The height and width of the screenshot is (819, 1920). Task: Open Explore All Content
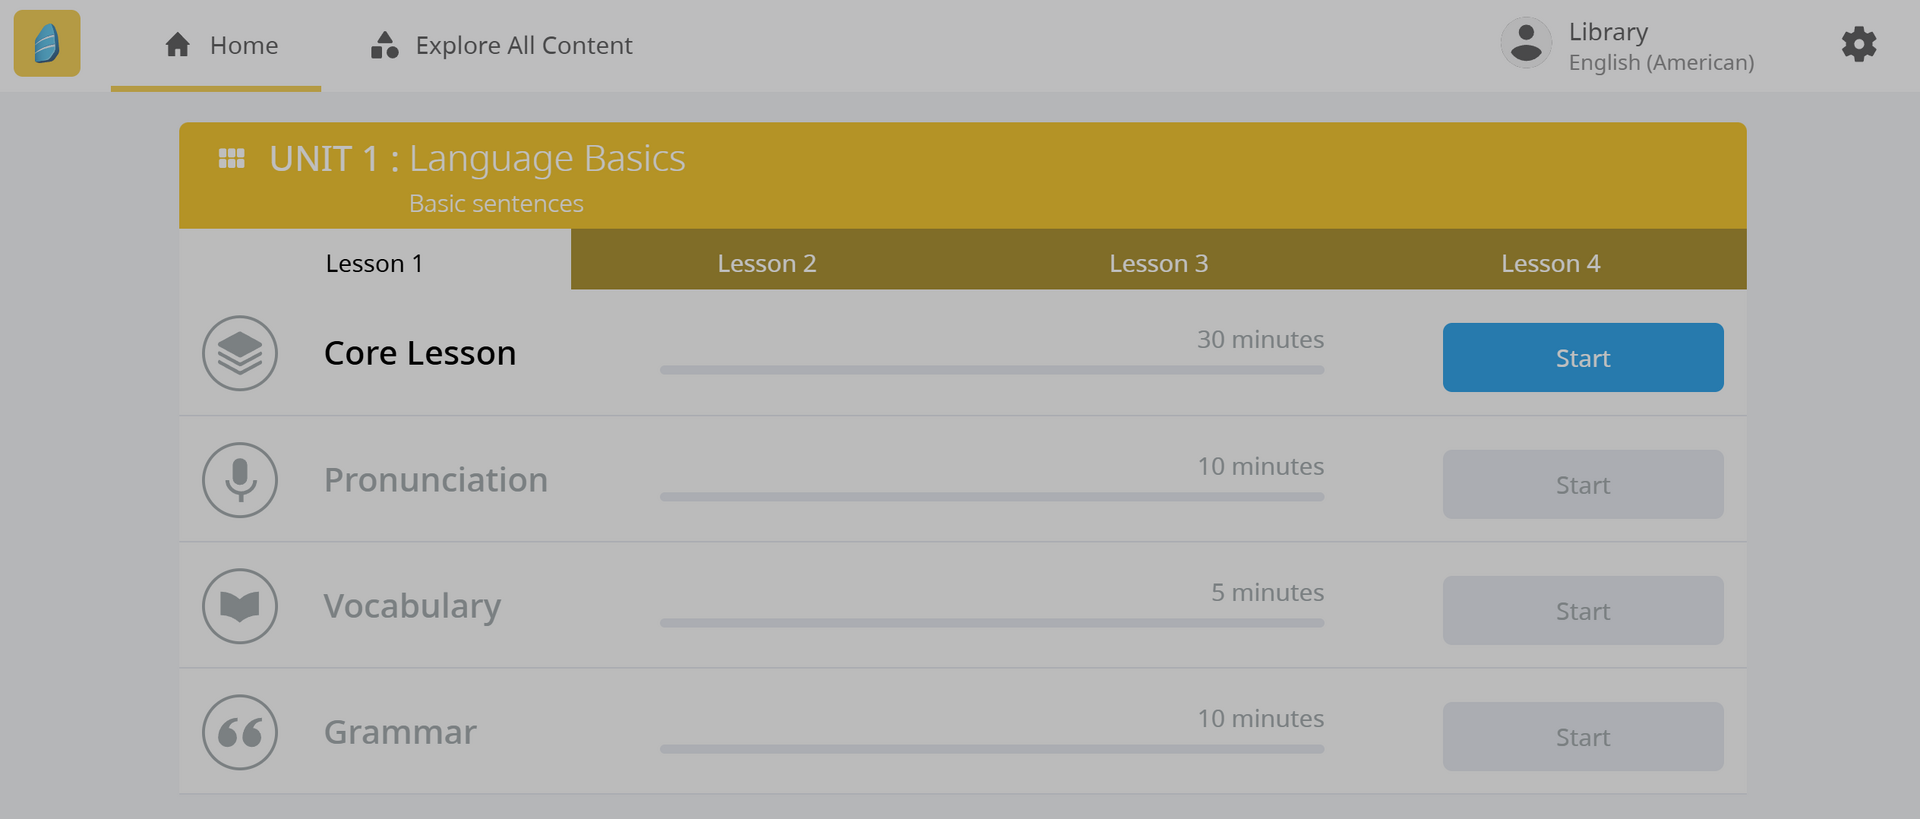502,46
